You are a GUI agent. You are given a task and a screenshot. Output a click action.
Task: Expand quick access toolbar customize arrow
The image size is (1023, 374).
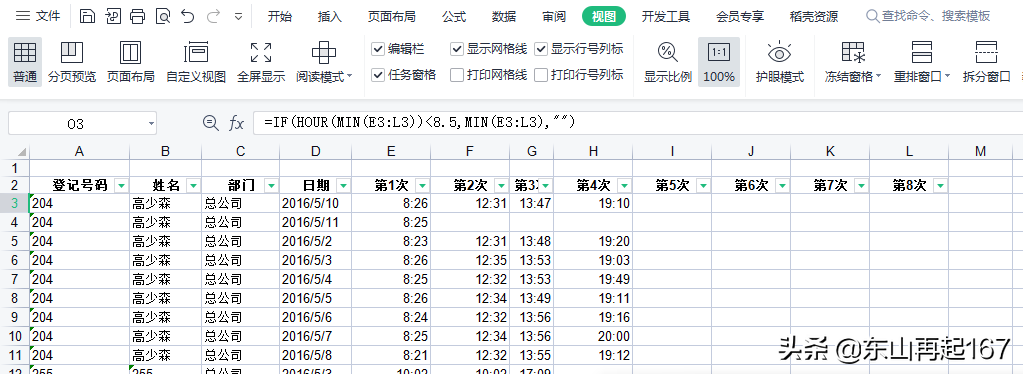pos(238,17)
